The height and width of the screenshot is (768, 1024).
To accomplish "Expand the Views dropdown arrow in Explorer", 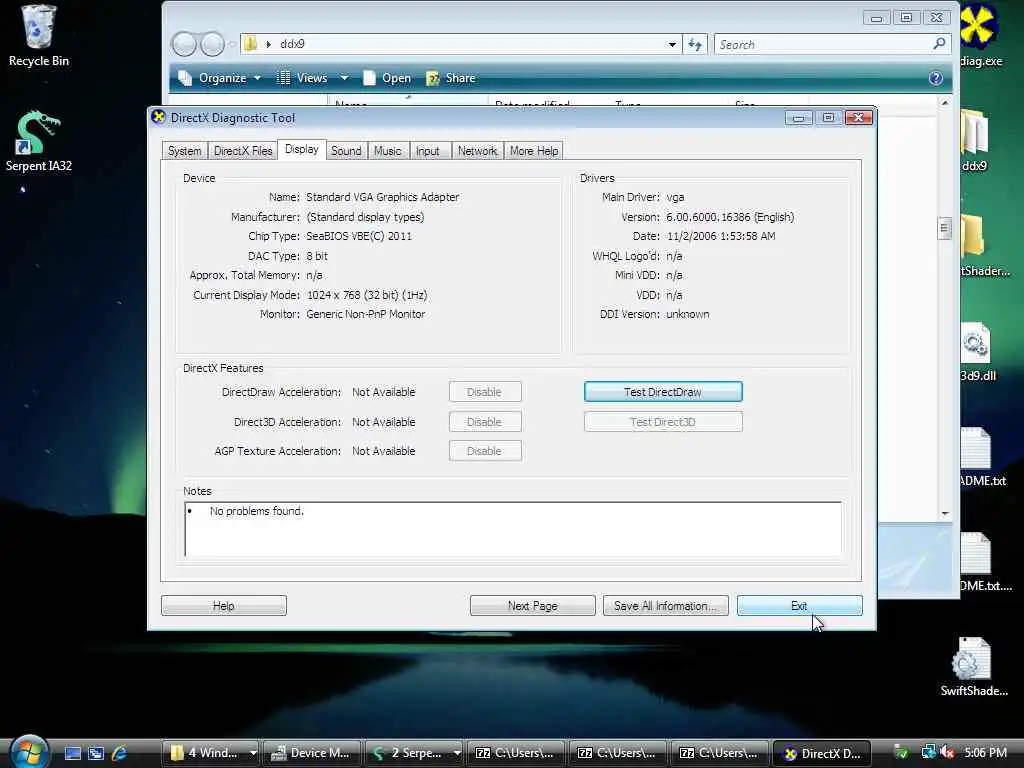I will [344, 78].
